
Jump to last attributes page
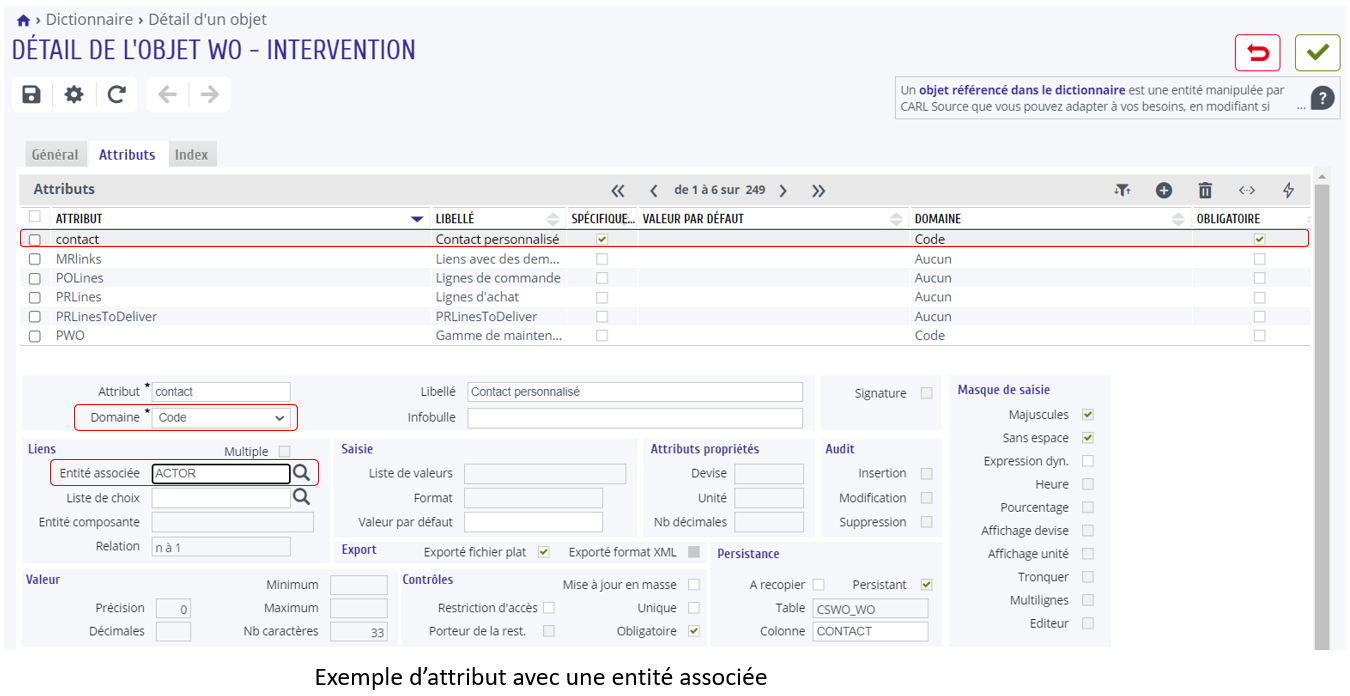[818, 190]
